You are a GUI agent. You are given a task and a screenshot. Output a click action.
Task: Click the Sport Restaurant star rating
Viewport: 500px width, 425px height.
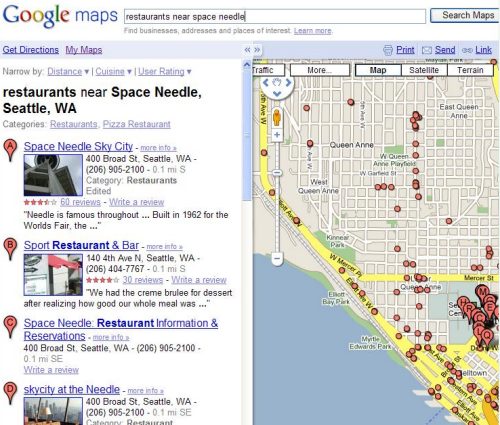[x=103, y=280]
